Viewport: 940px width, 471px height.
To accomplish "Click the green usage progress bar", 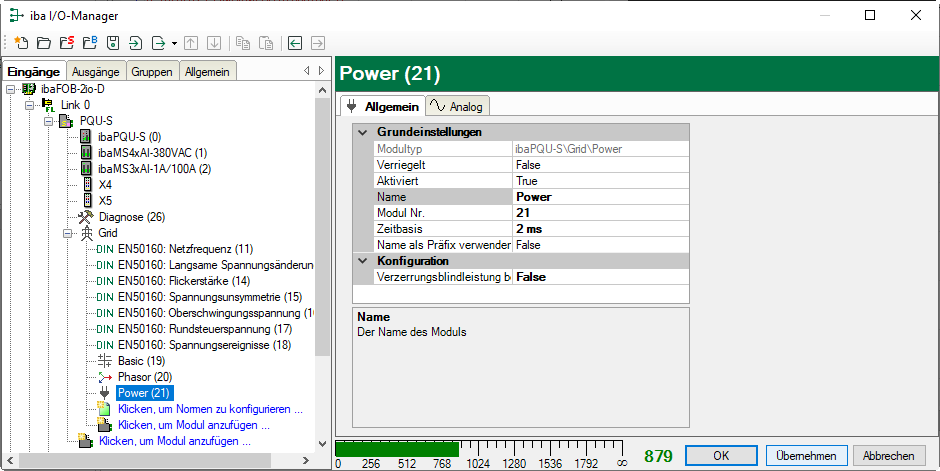I will coord(396,448).
